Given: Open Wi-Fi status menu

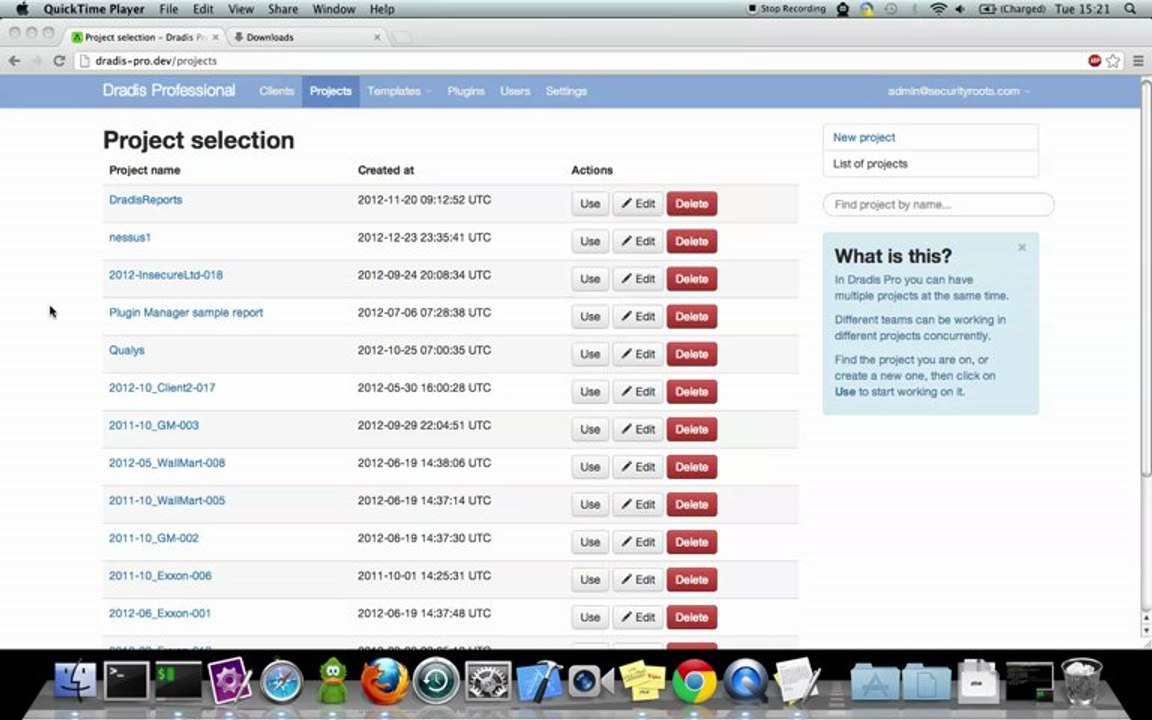Looking at the screenshot, I should click(937, 9).
